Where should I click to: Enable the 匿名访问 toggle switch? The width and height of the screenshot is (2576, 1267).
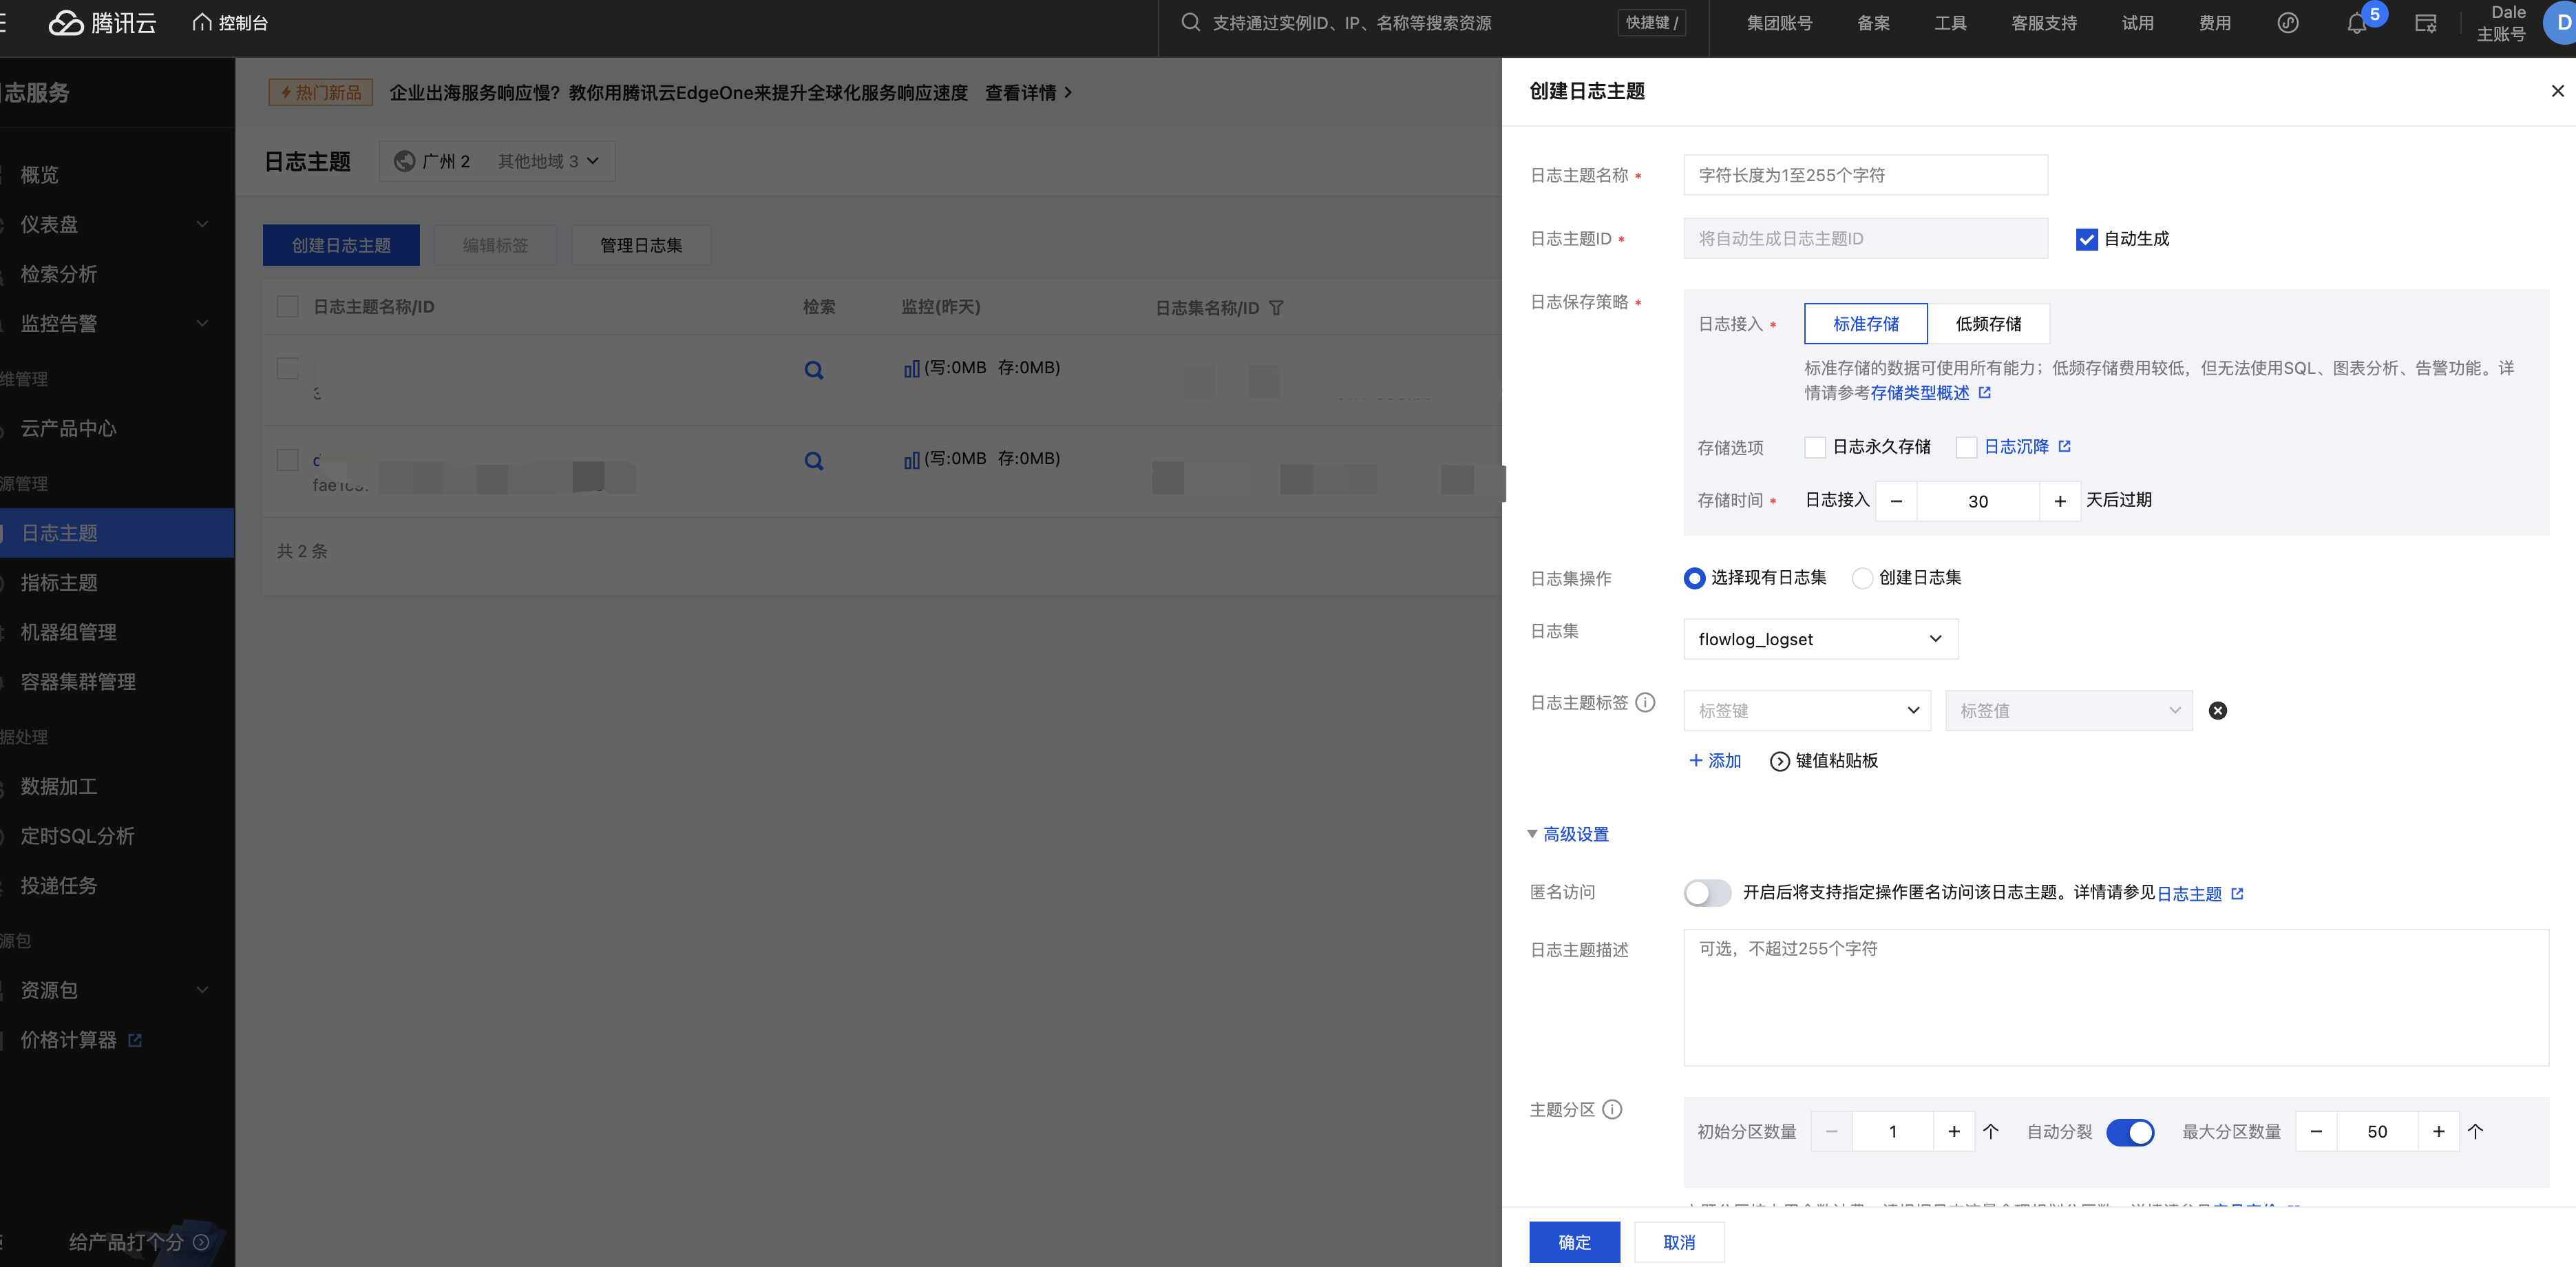tap(1707, 893)
